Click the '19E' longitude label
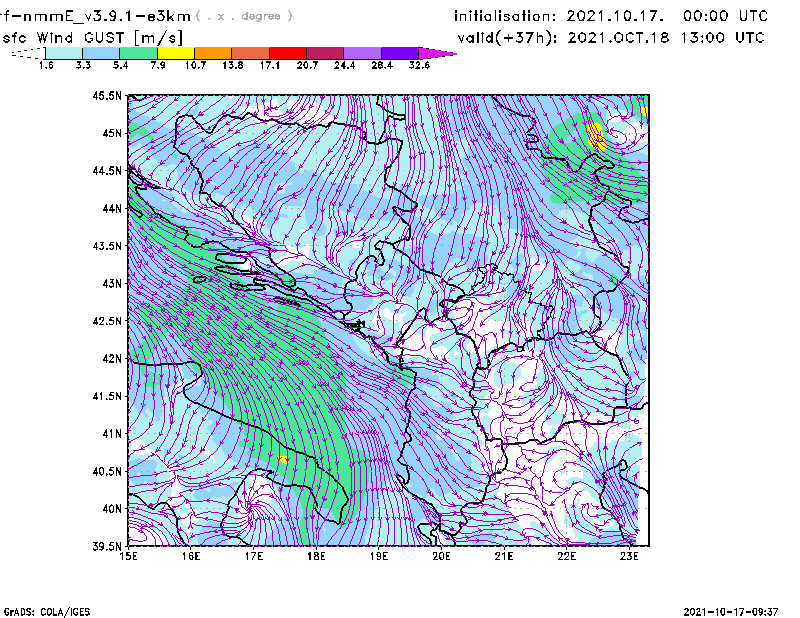This screenshot has width=800, height=618. (379, 556)
